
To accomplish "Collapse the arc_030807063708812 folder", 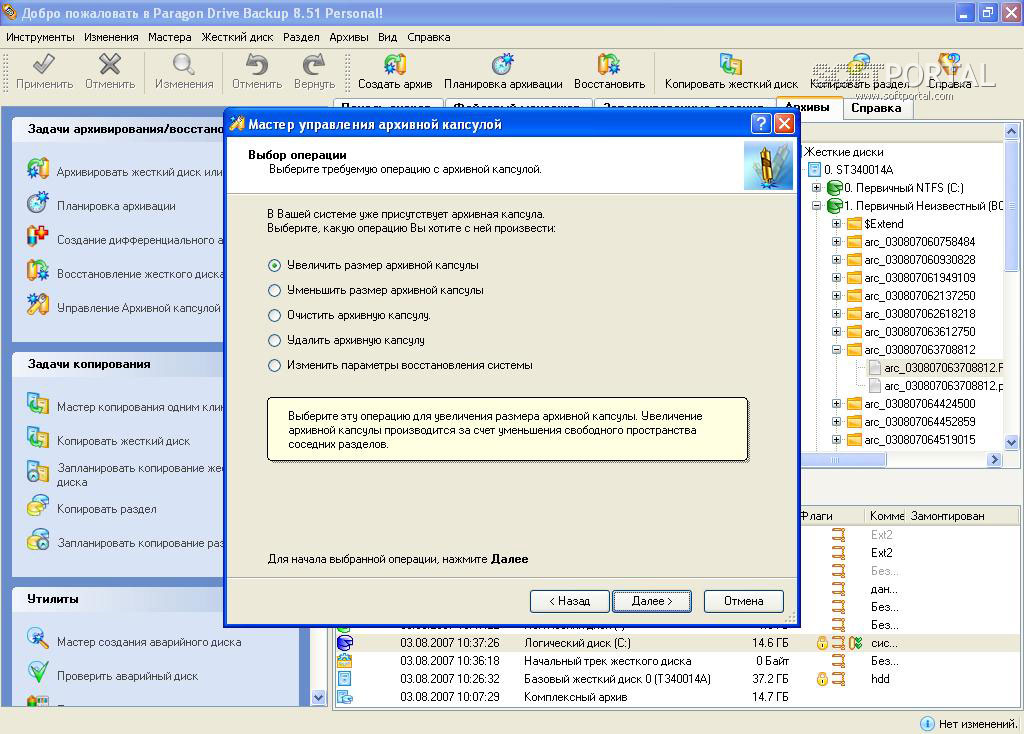I will coord(837,350).
